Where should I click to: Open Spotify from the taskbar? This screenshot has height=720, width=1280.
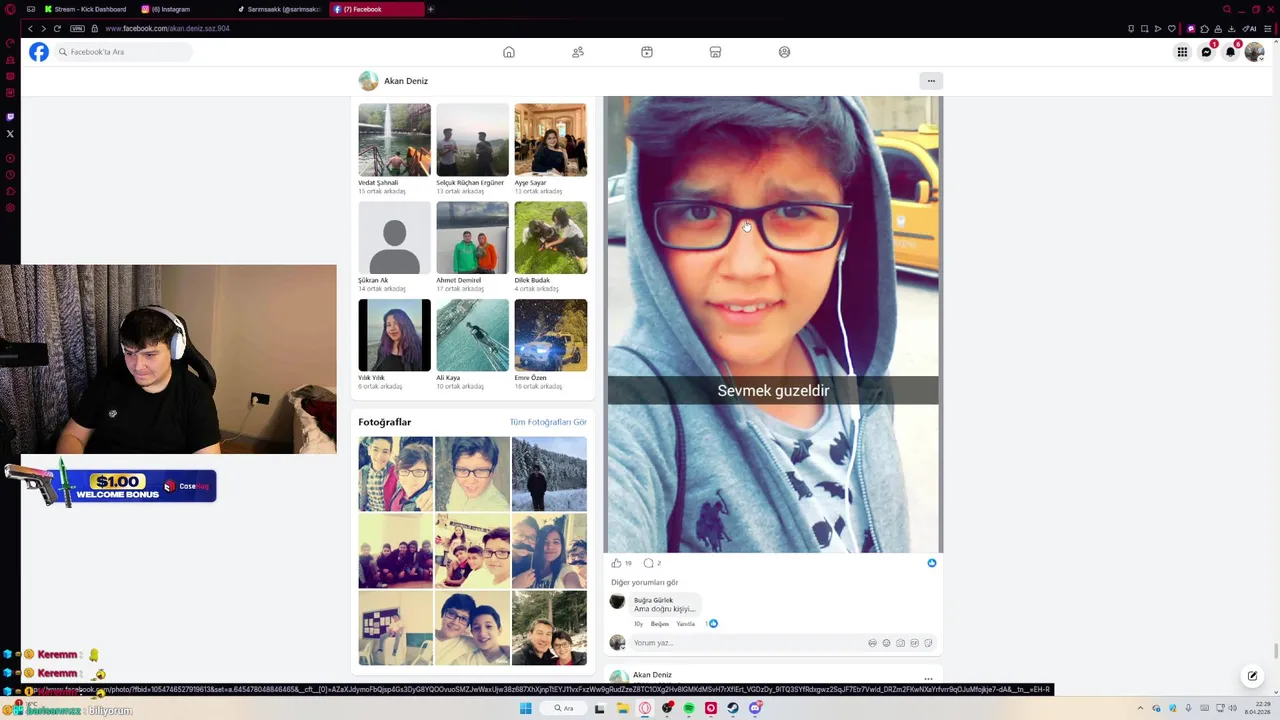click(689, 708)
